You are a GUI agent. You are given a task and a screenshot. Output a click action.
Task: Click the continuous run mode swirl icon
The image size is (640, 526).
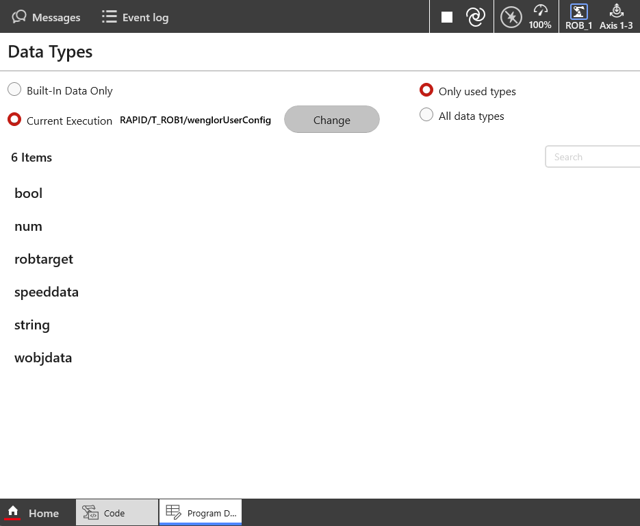[x=476, y=17]
